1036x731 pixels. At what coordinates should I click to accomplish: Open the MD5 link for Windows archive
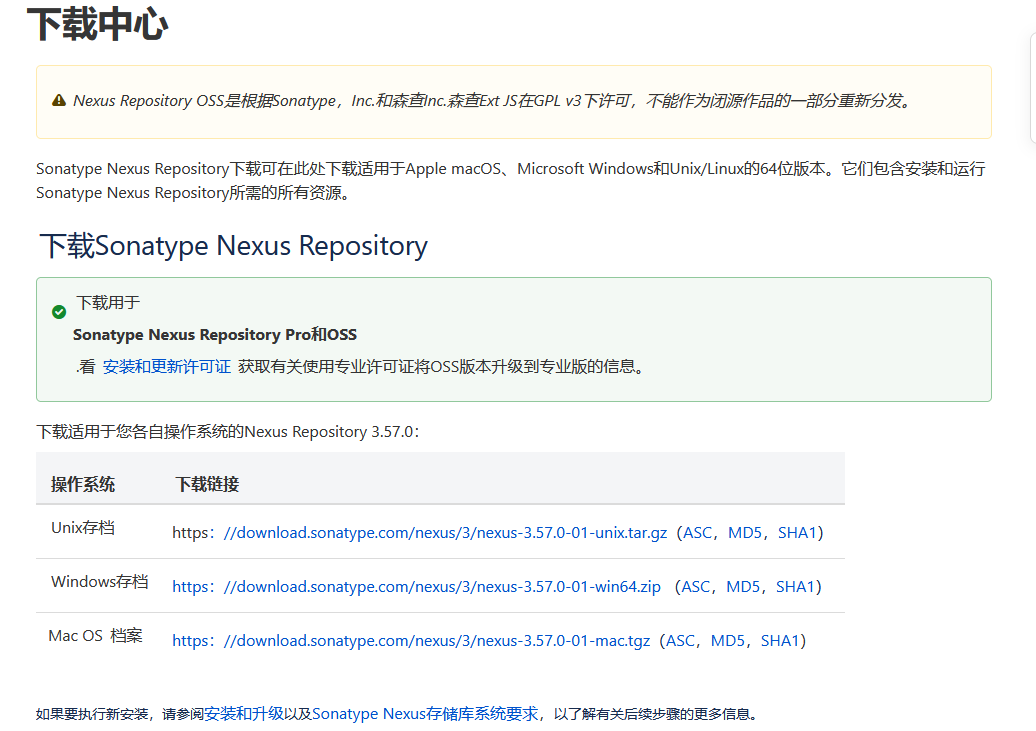[743, 587]
